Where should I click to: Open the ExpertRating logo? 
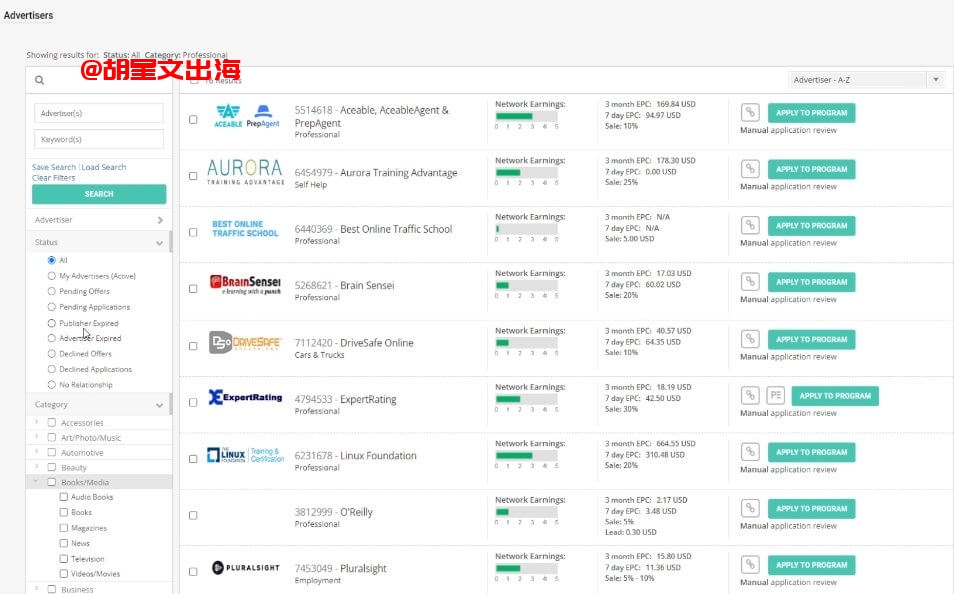tap(245, 397)
